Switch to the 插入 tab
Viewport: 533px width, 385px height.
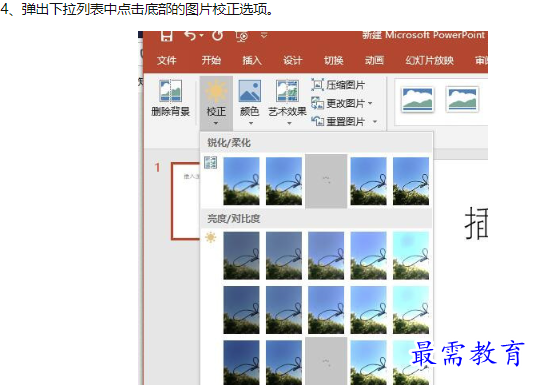252,60
